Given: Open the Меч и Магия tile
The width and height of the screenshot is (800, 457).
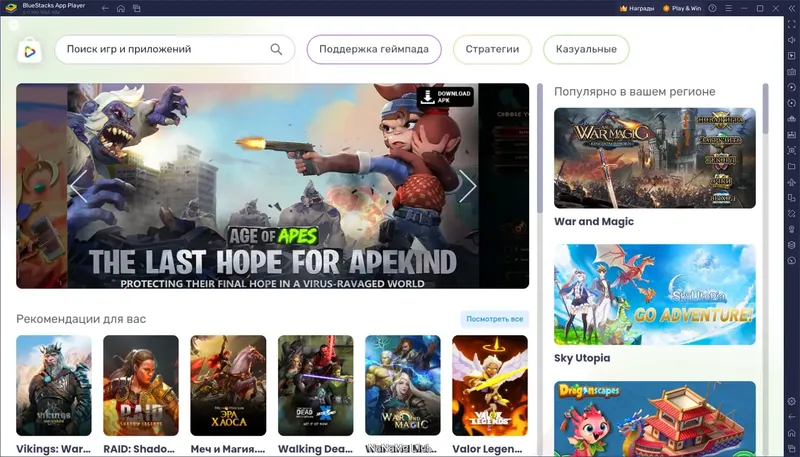Looking at the screenshot, I should tap(228, 385).
